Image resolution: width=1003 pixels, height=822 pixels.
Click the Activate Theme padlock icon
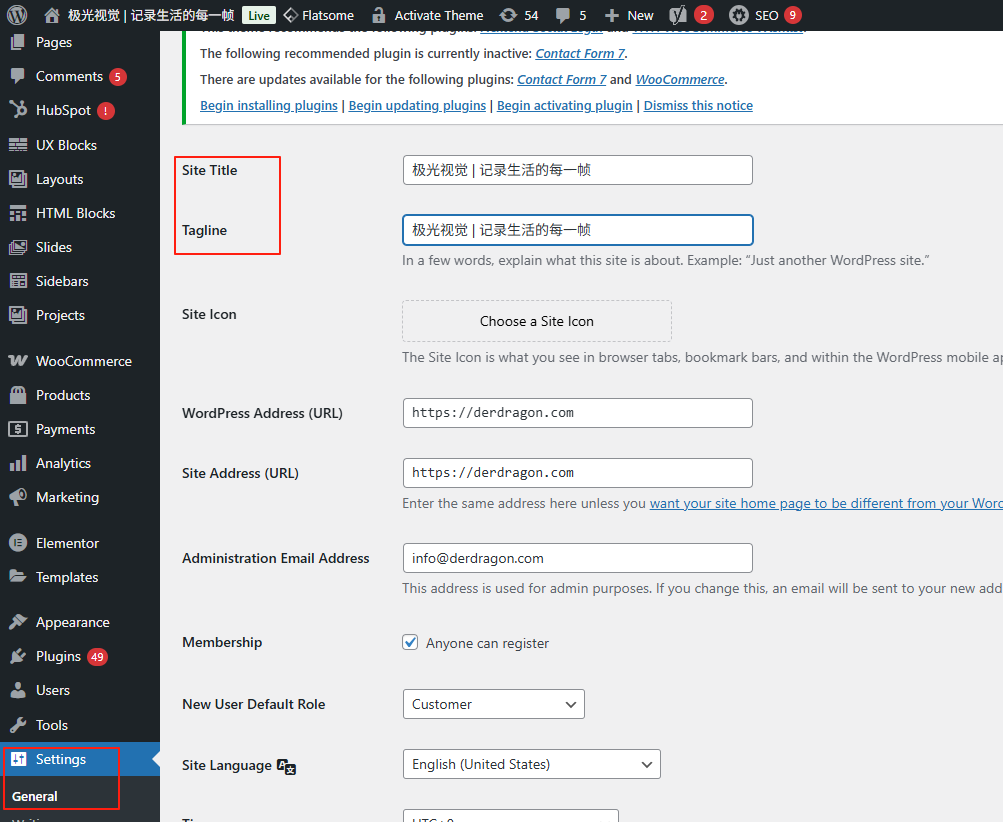[378, 15]
